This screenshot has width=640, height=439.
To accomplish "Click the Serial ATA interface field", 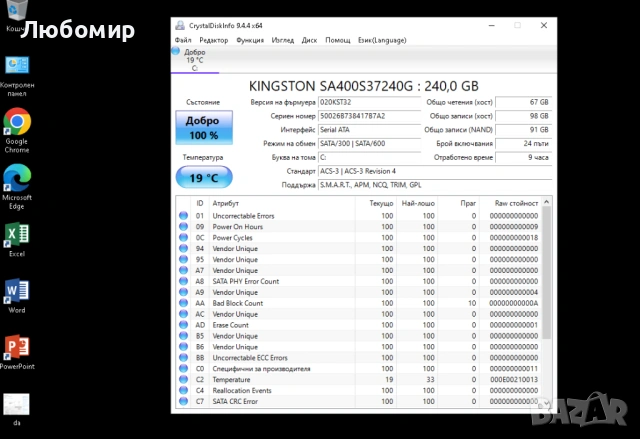I will [369, 130].
